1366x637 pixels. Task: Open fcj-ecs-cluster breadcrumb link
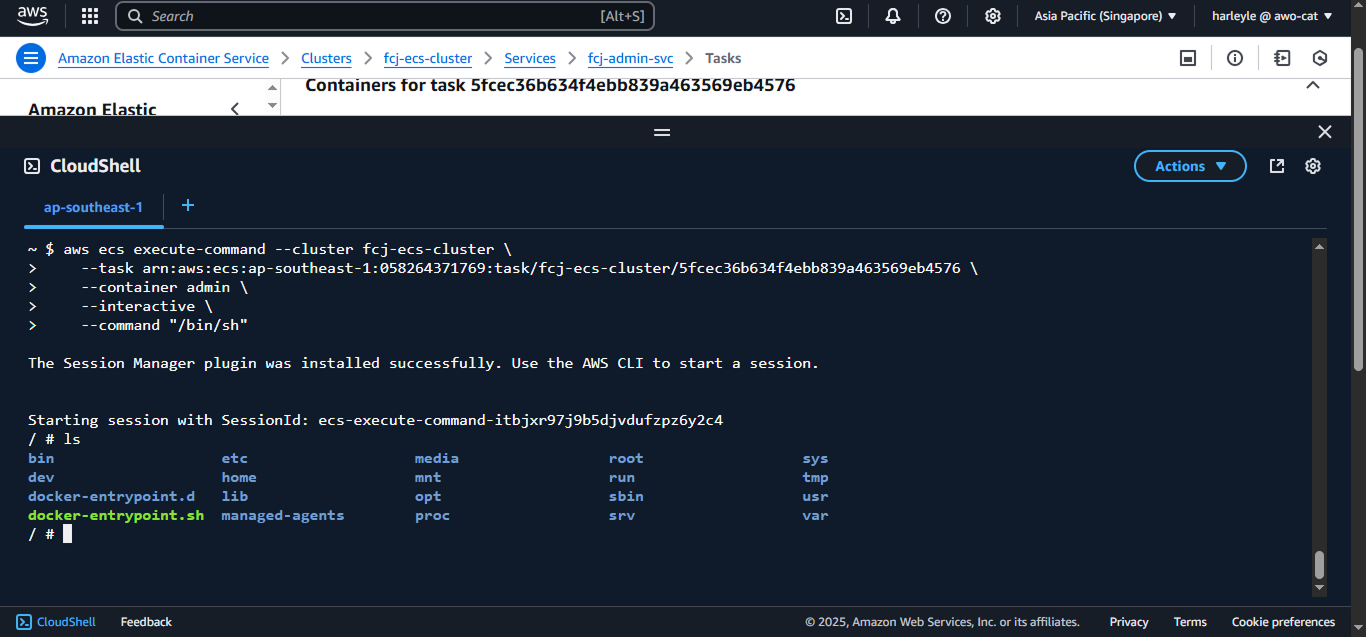pos(428,58)
